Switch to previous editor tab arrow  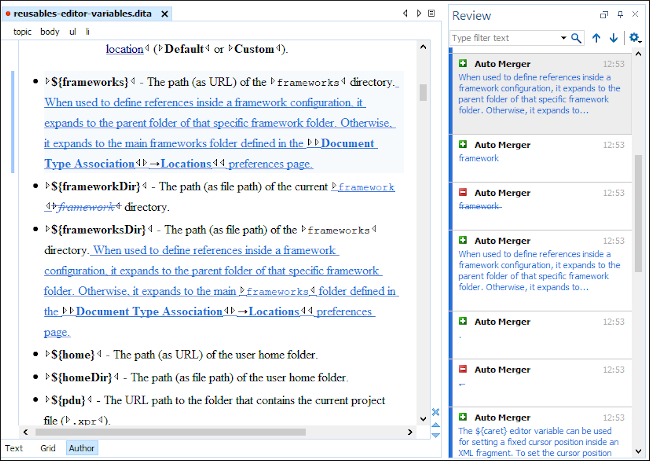tap(405, 14)
